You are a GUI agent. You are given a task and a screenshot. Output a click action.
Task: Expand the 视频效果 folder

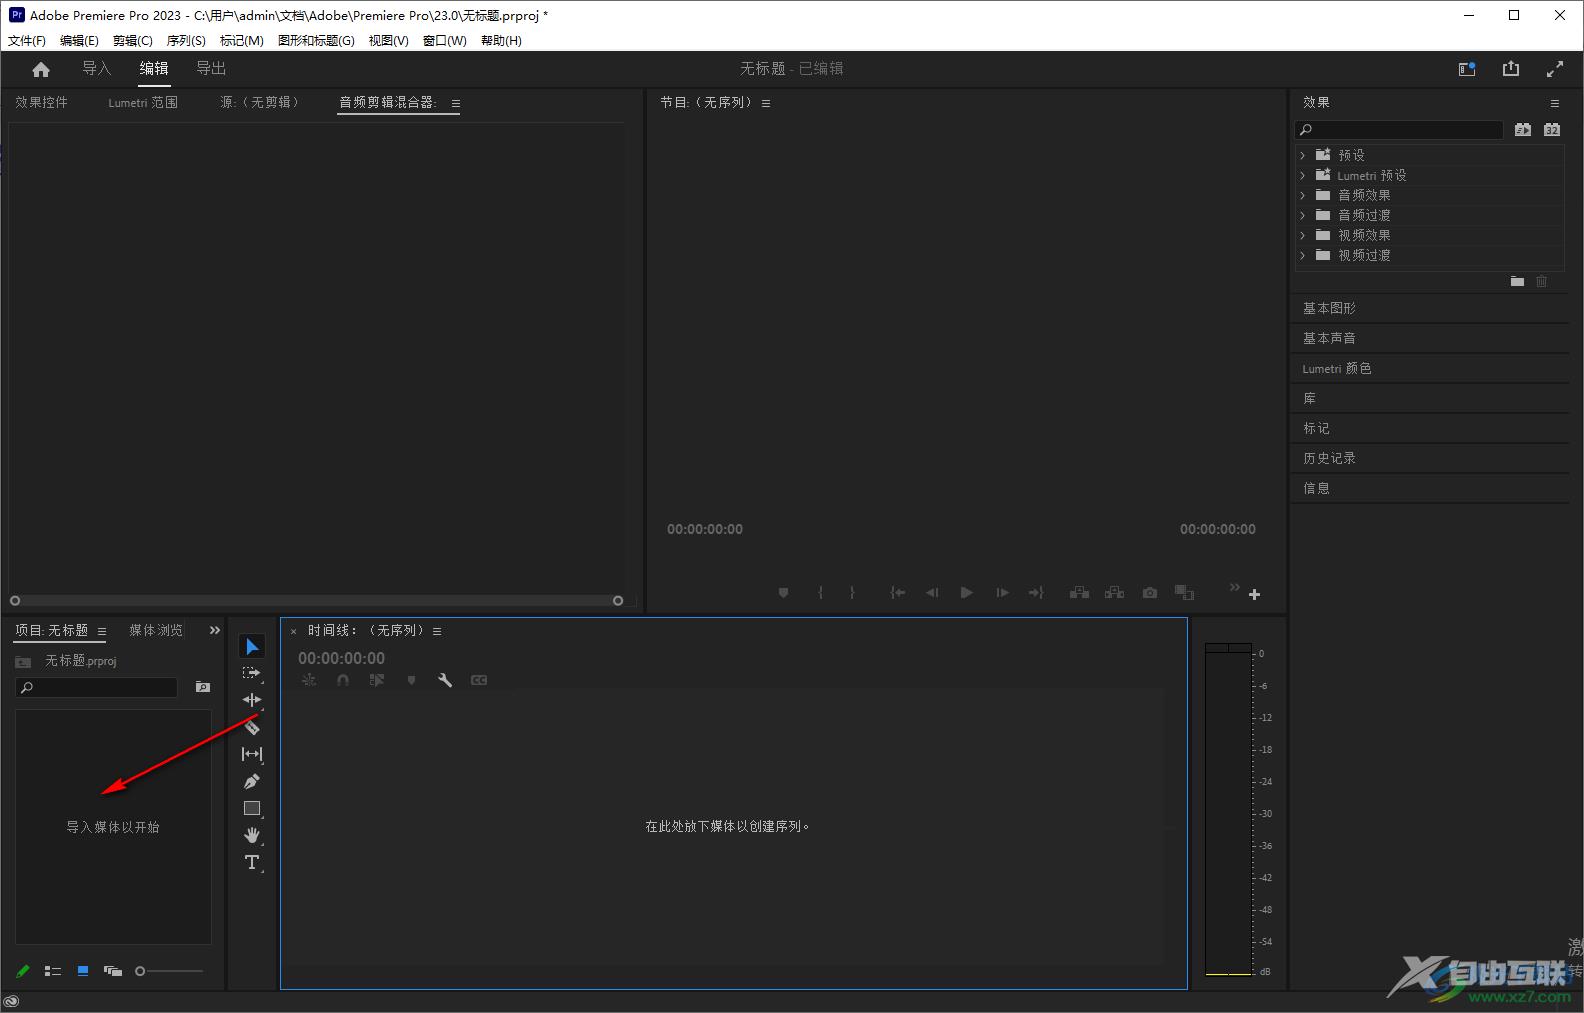pos(1303,235)
